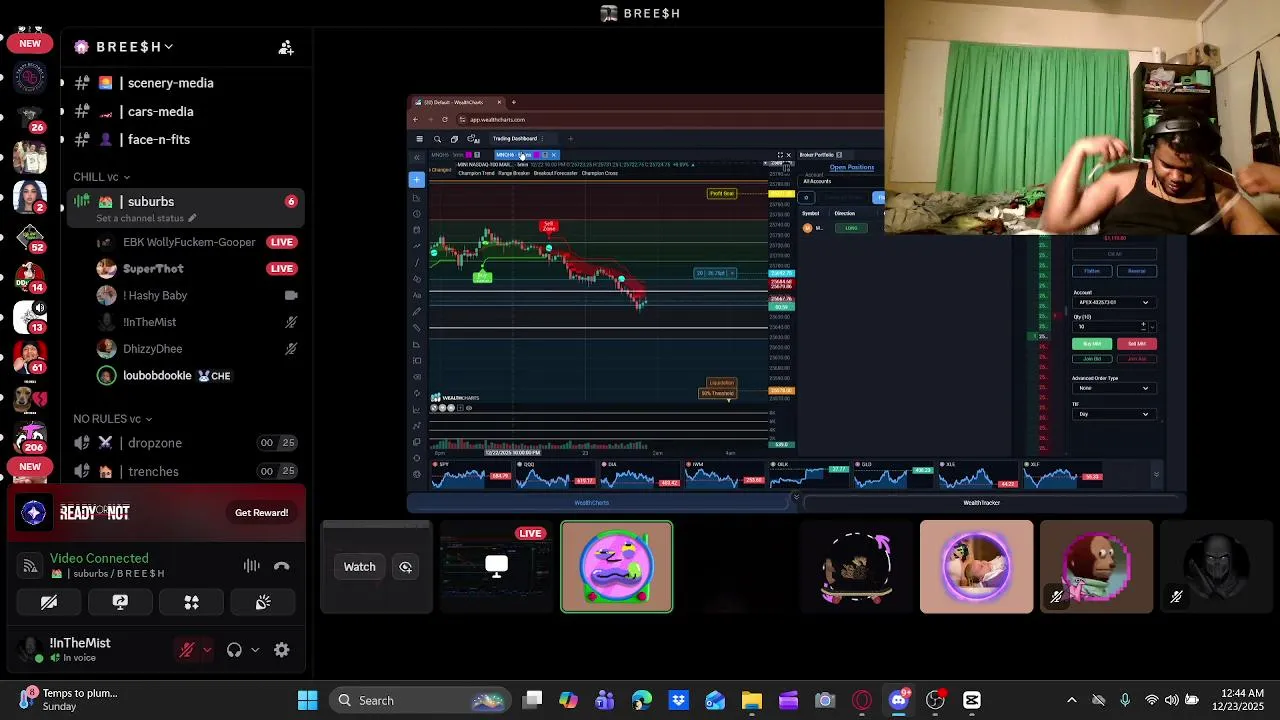
Task: Toggle deafen headphones icon
Action: click(x=234, y=650)
